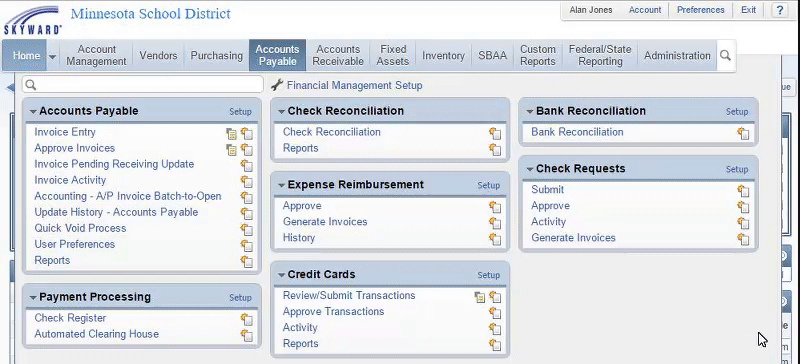Open Setup for Bank Reconciliation section
This screenshot has height=364, width=800.
click(x=737, y=112)
